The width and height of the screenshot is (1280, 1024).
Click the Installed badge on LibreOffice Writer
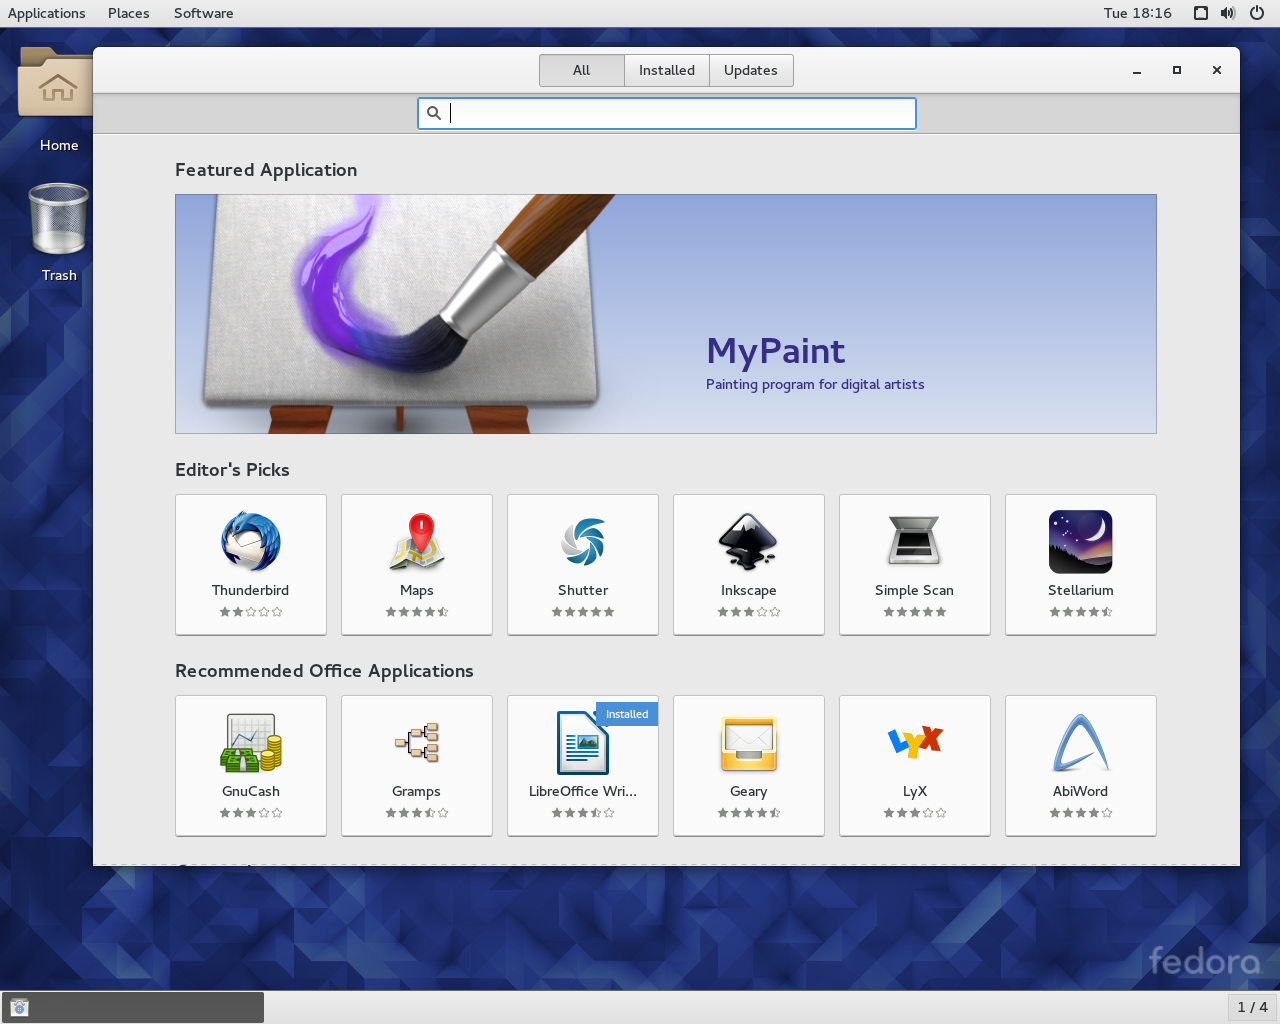coord(627,714)
